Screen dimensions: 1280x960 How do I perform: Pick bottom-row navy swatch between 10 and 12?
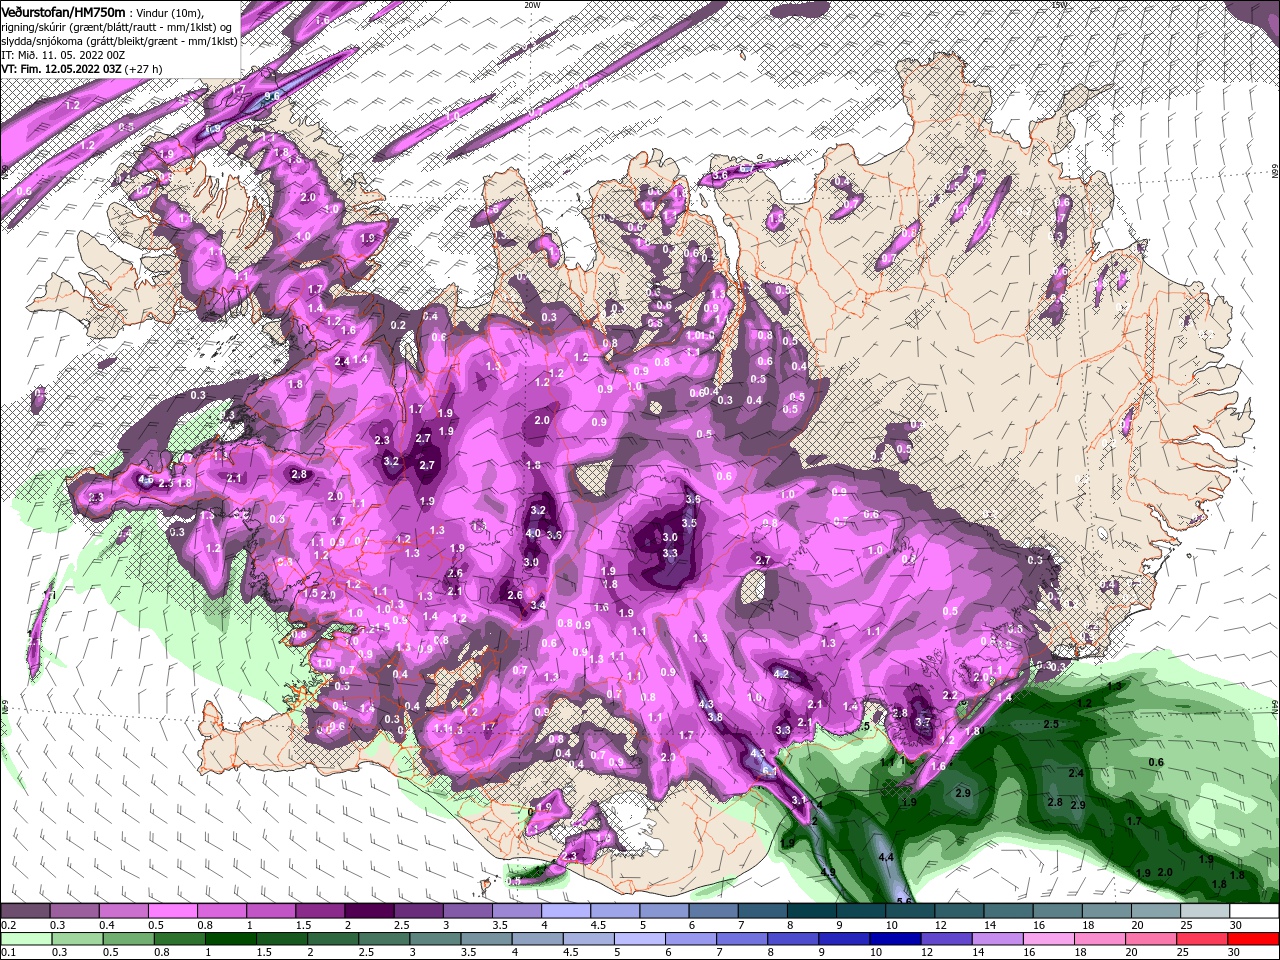(x=896, y=938)
